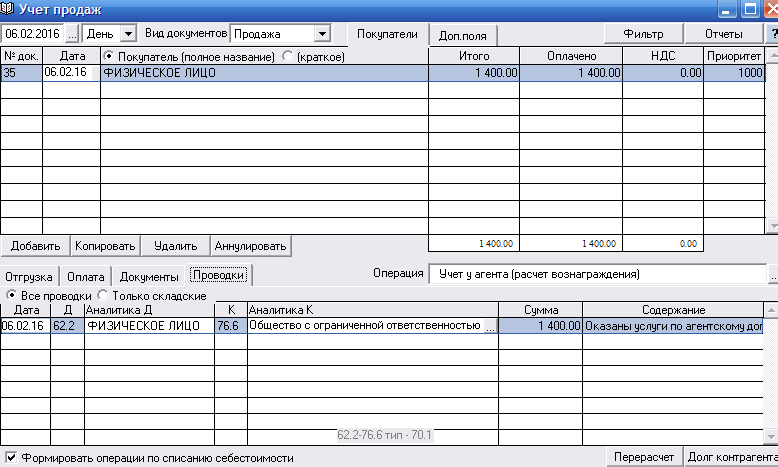Select the (краткое) radio option

click(x=288, y=57)
